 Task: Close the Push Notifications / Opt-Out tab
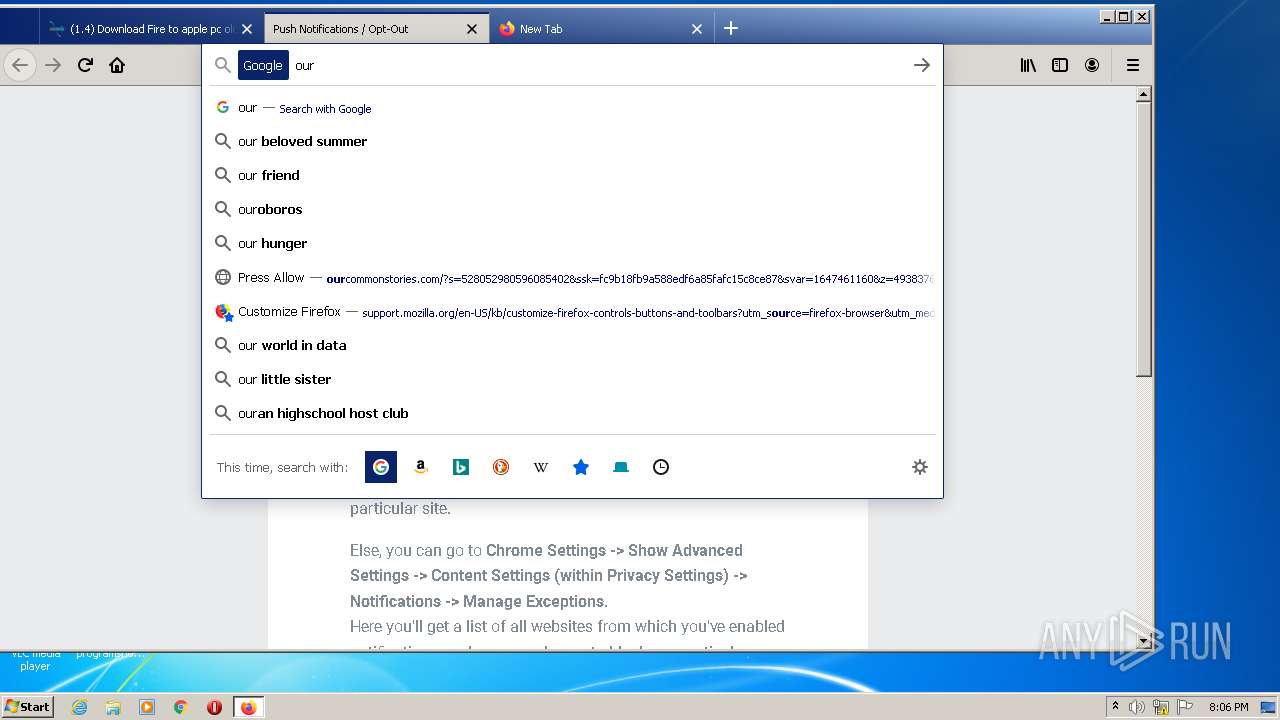coord(472,29)
